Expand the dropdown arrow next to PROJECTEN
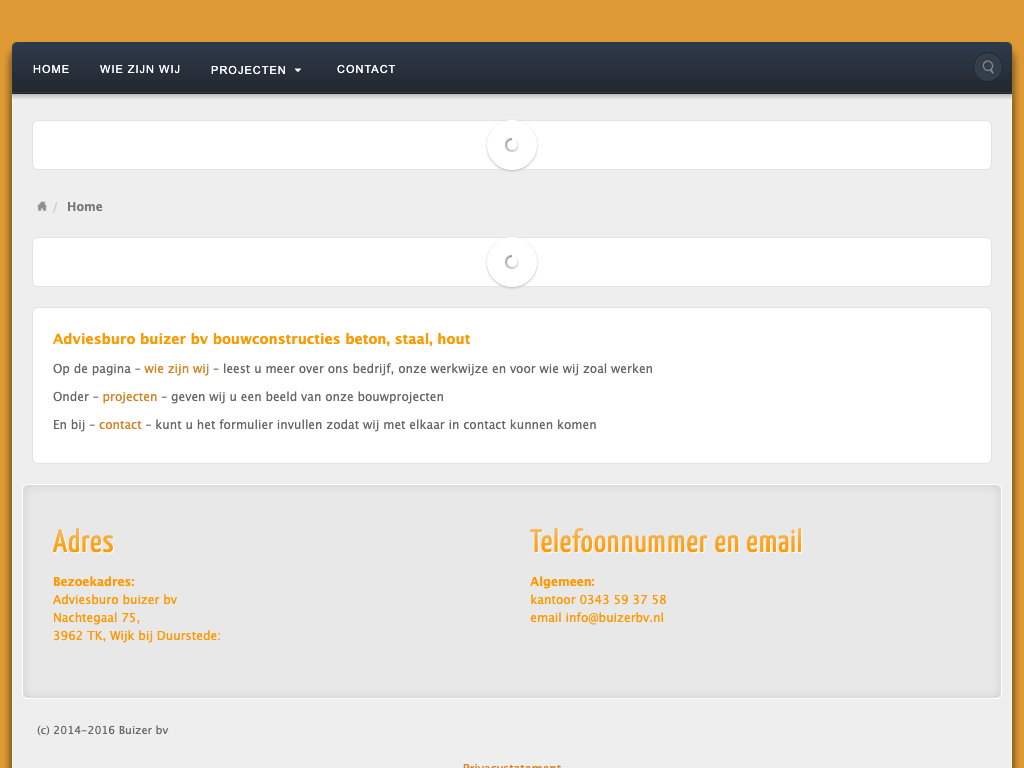The width and height of the screenshot is (1024, 768). point(298,70)
